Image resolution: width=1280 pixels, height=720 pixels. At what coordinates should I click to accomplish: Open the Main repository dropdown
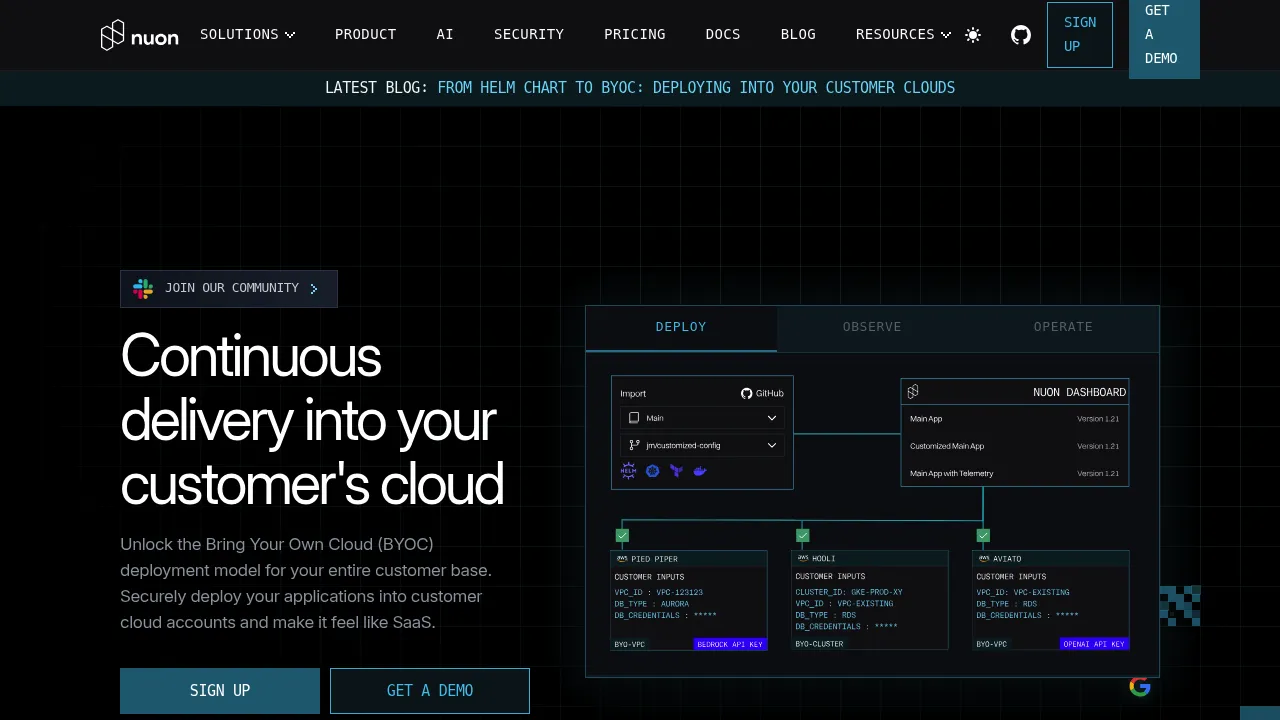coord(702,418)
